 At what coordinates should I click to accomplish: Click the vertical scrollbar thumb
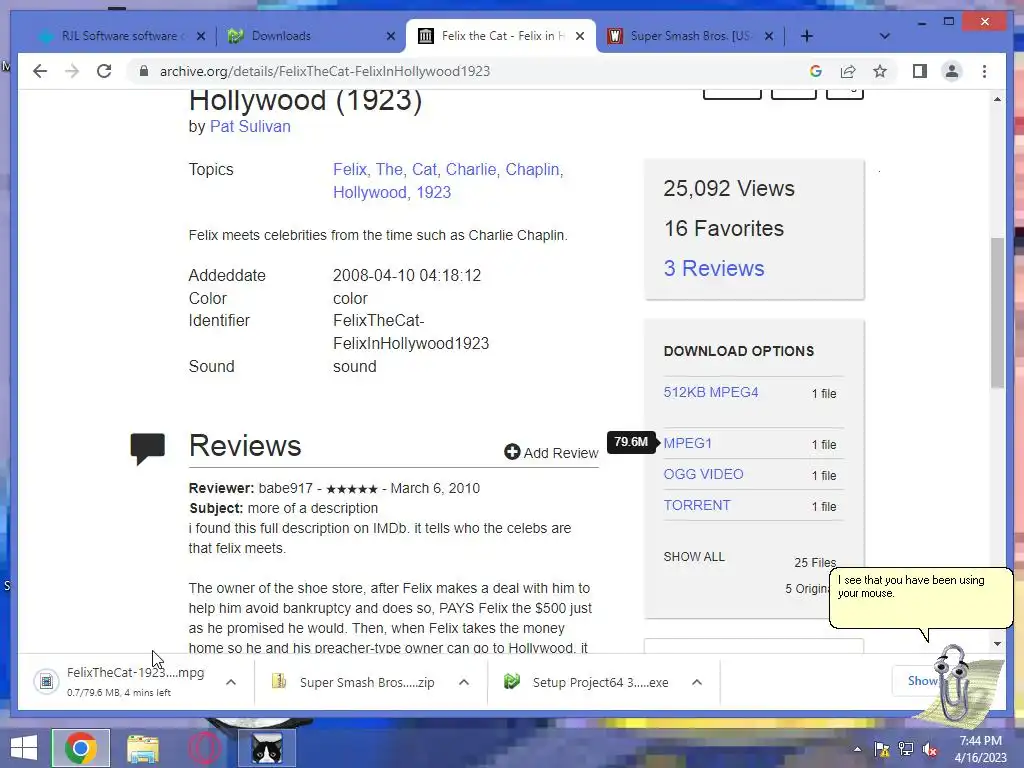tap(997, 313)
